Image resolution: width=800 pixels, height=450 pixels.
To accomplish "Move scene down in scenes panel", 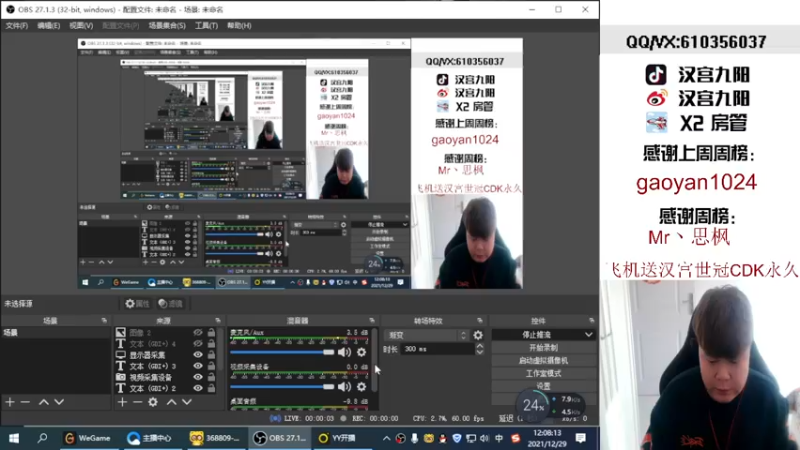I will tap(59, 402).
